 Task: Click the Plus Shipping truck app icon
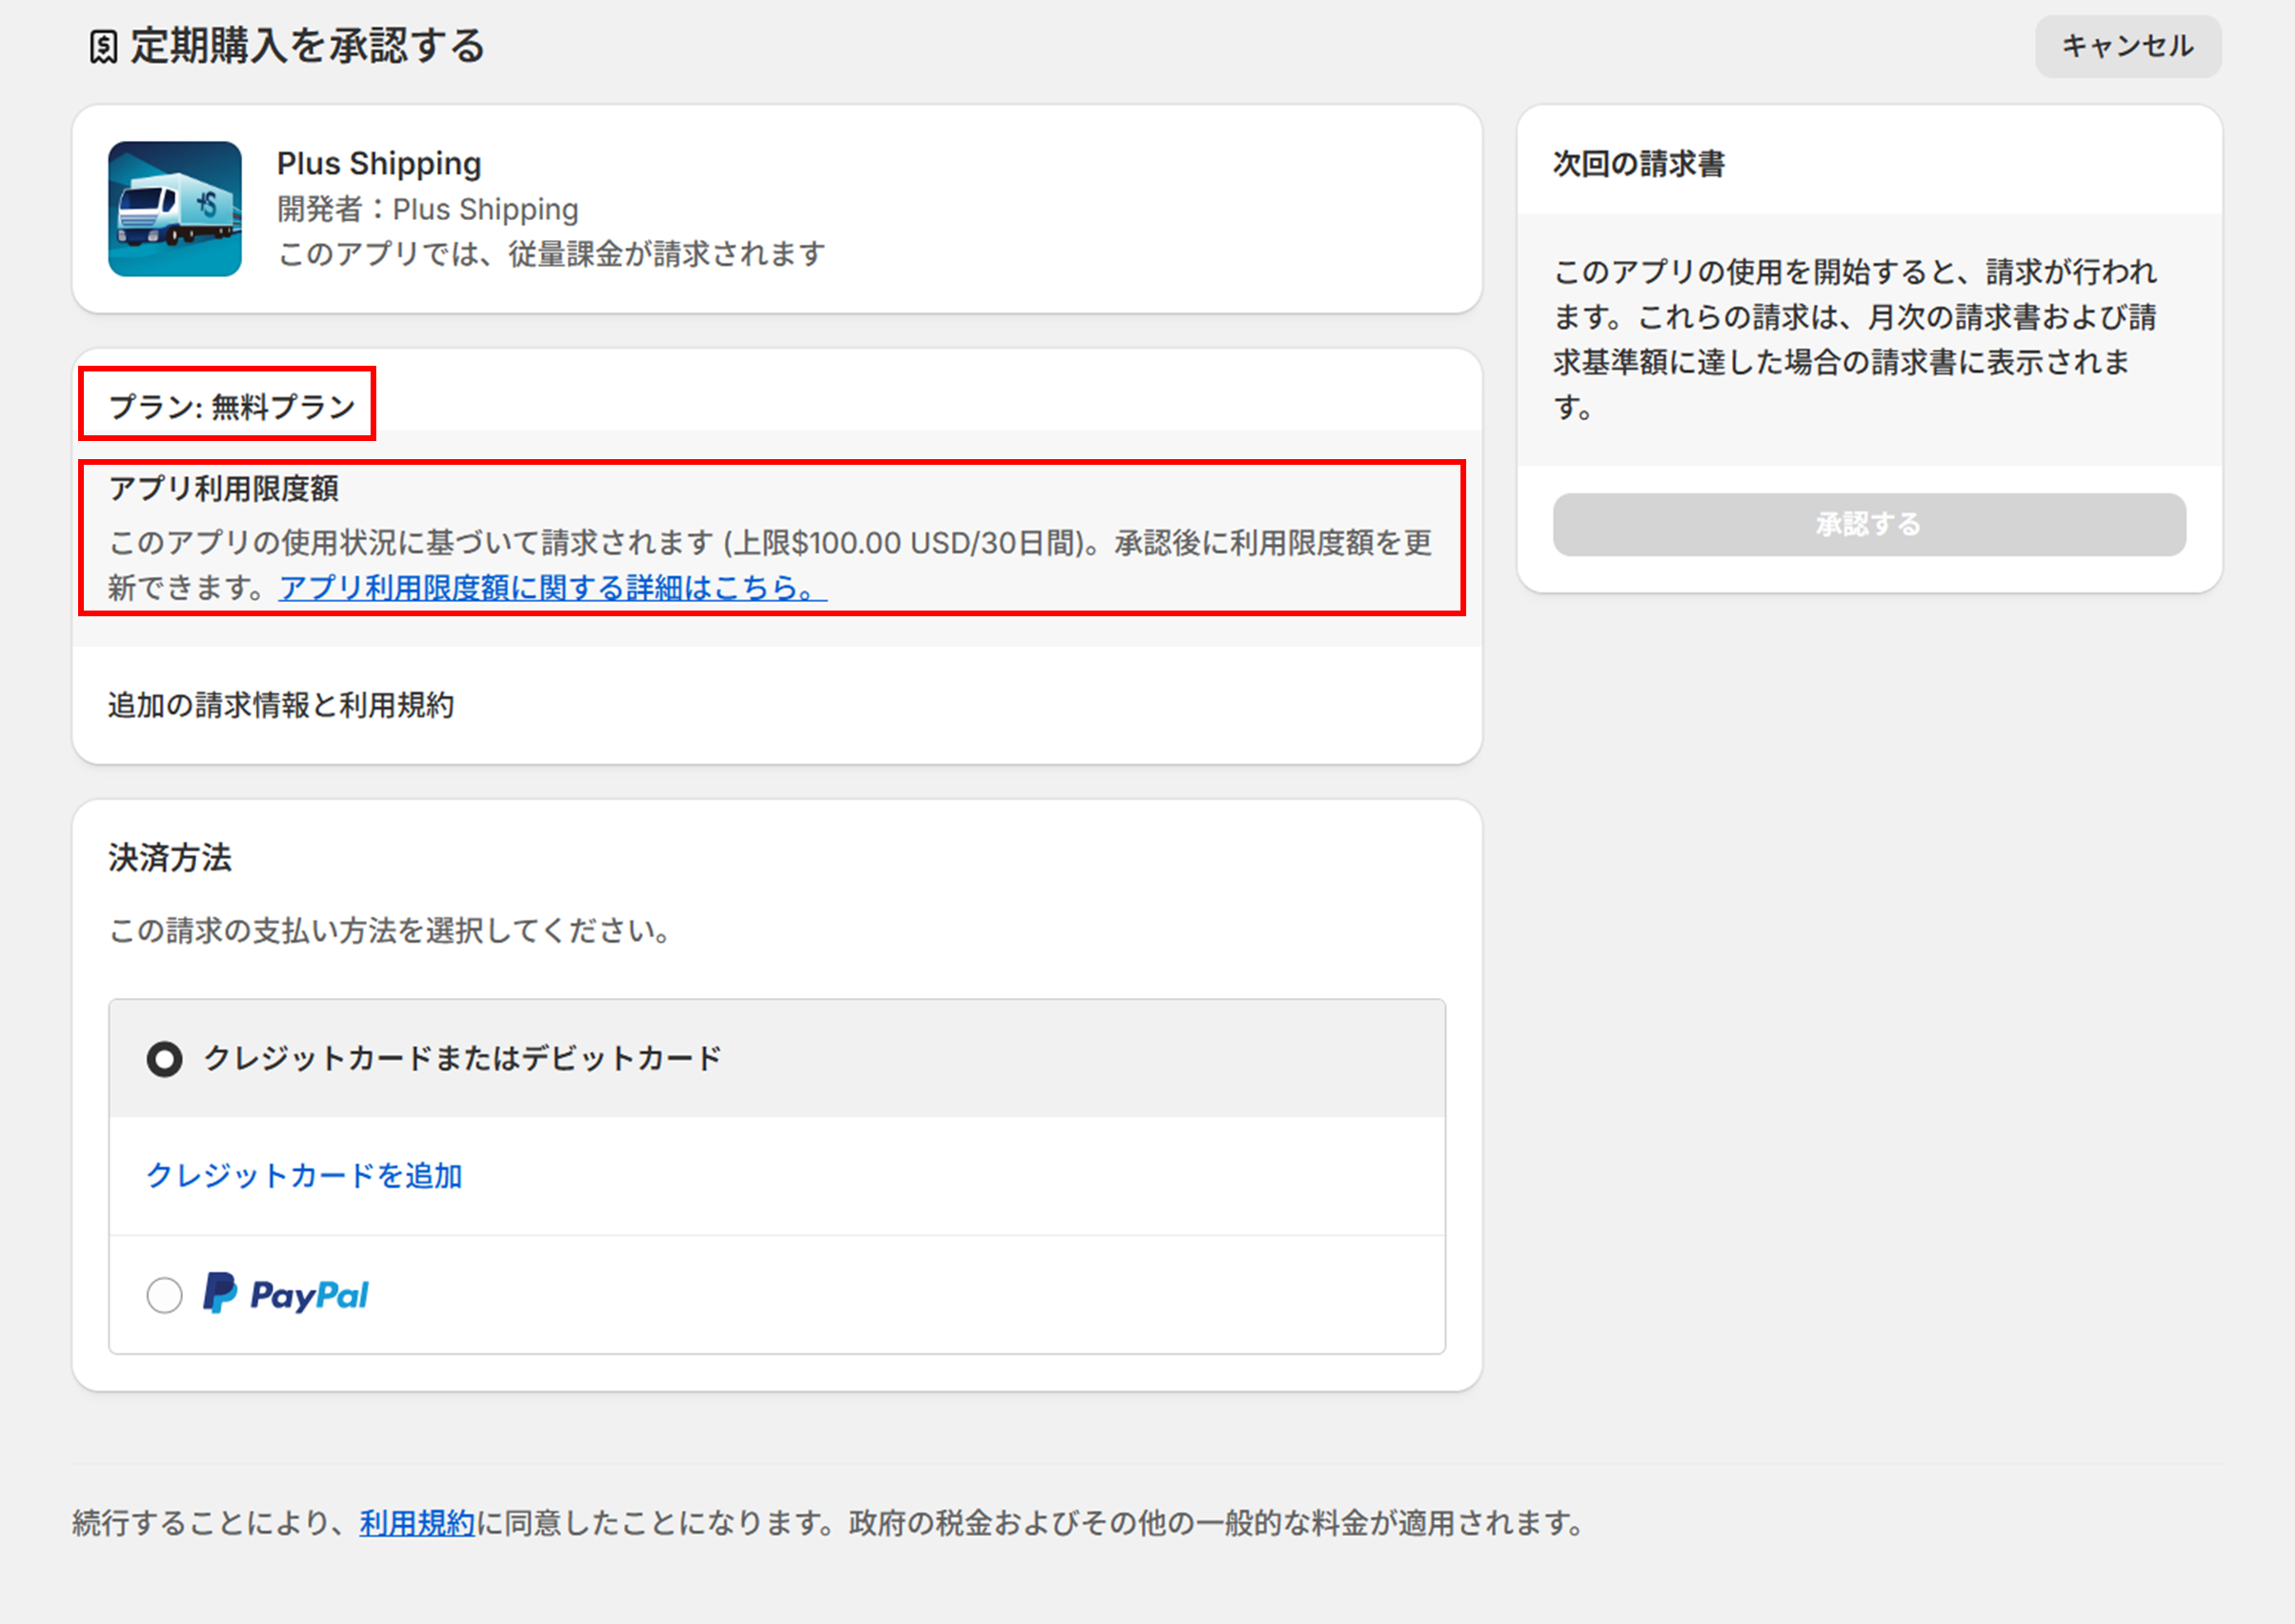point(175,209)
